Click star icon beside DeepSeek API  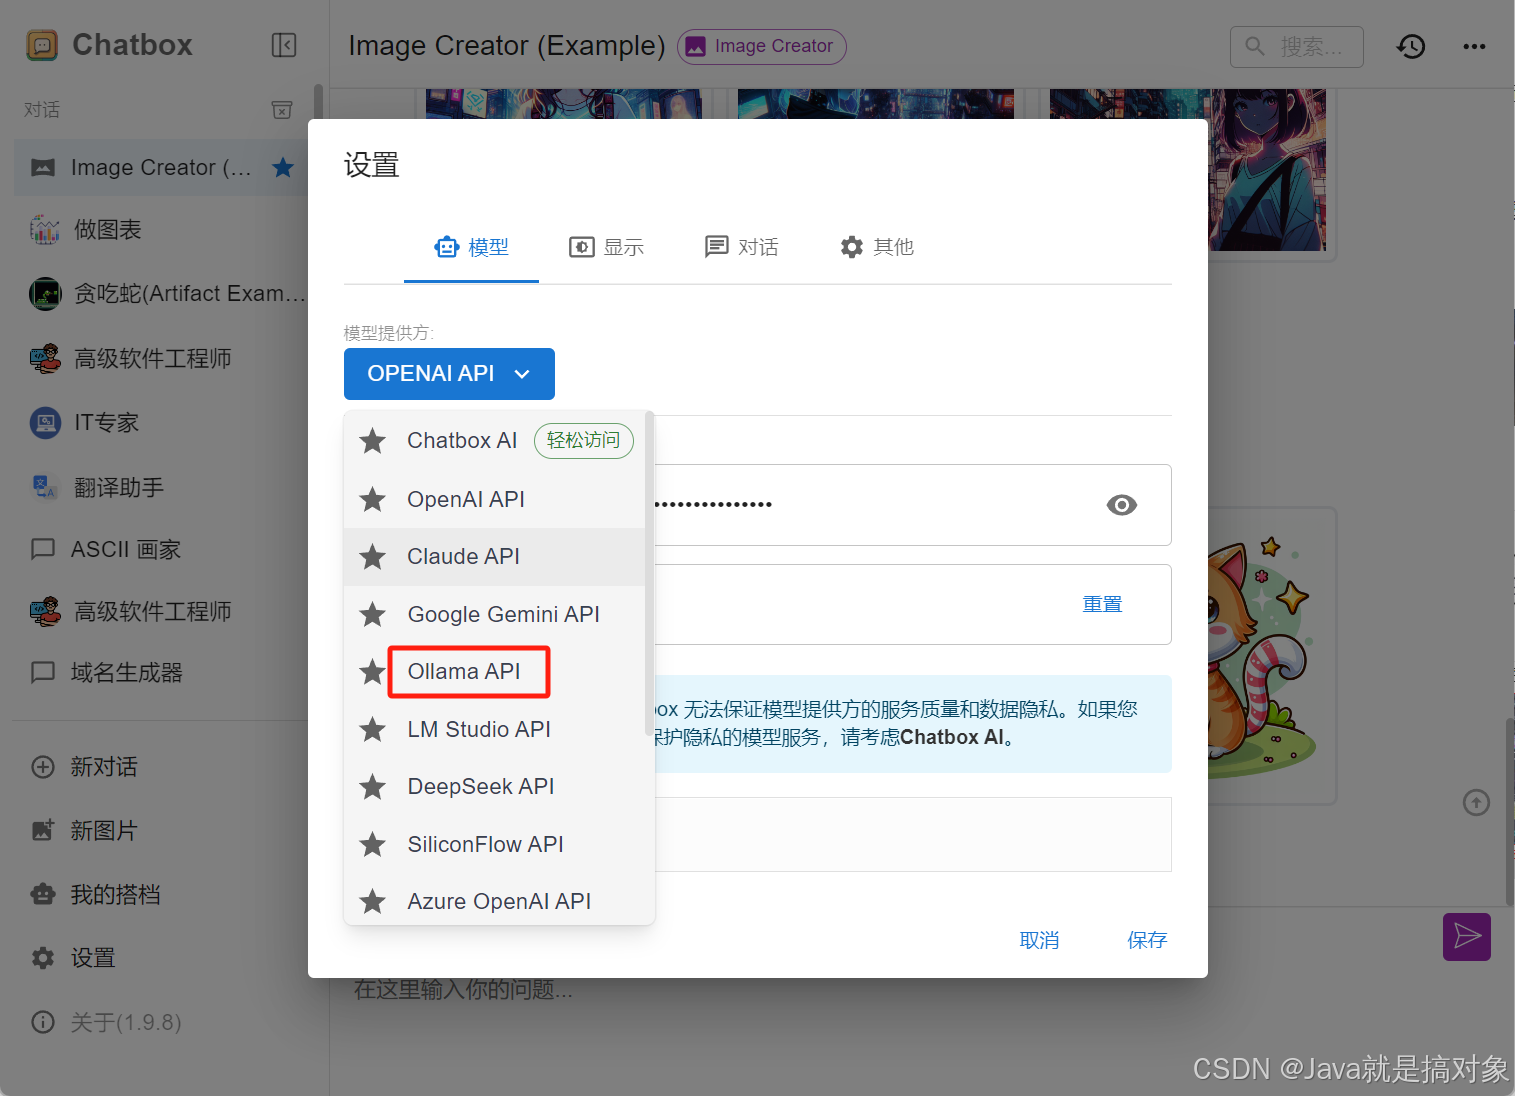373,786
